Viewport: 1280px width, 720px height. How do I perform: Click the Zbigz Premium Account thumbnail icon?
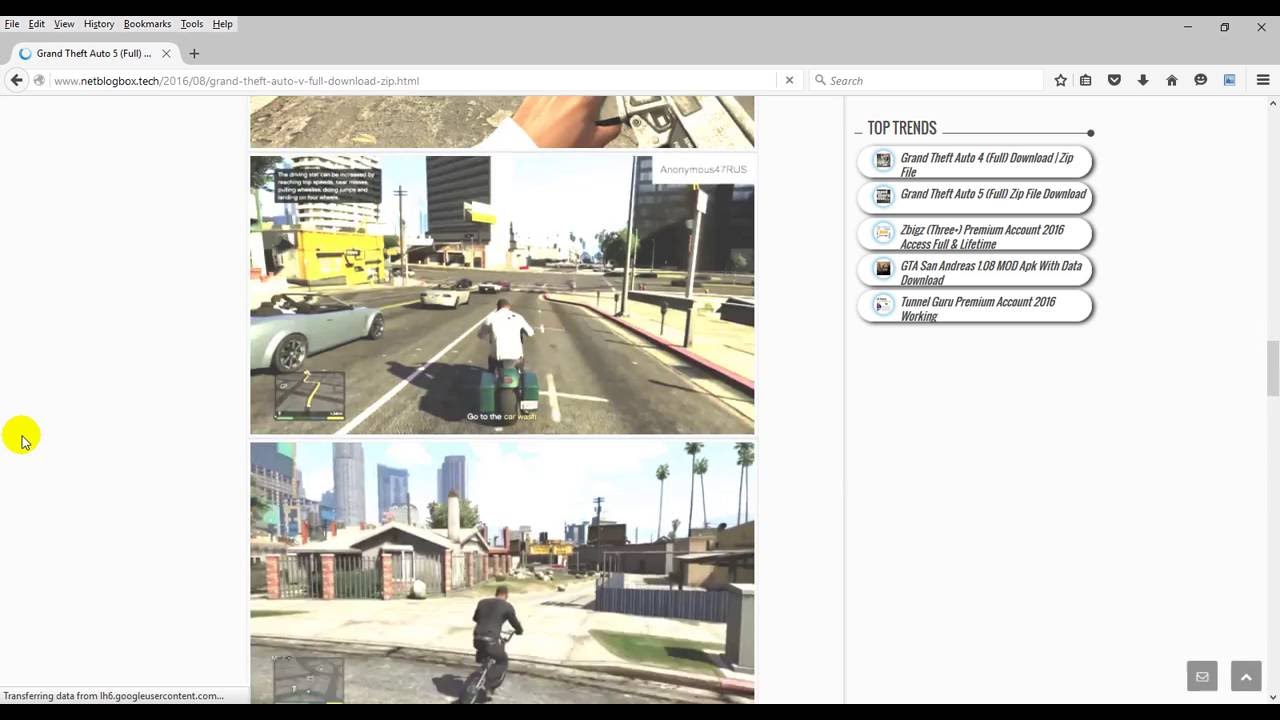click(x=883, y=232)
